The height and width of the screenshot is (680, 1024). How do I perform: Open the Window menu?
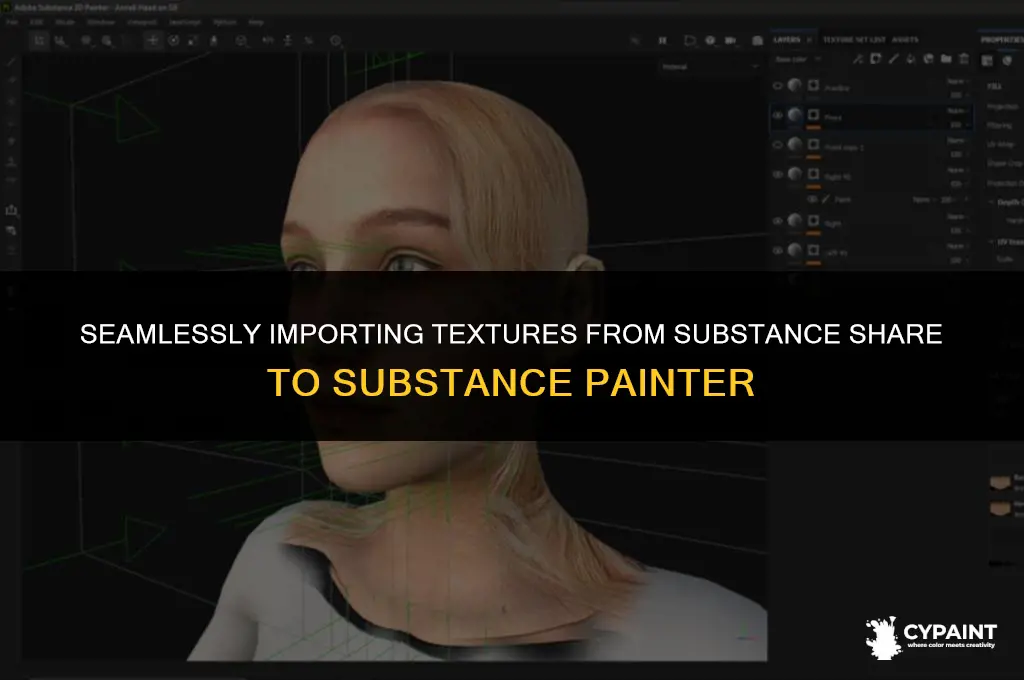[101, 22]
